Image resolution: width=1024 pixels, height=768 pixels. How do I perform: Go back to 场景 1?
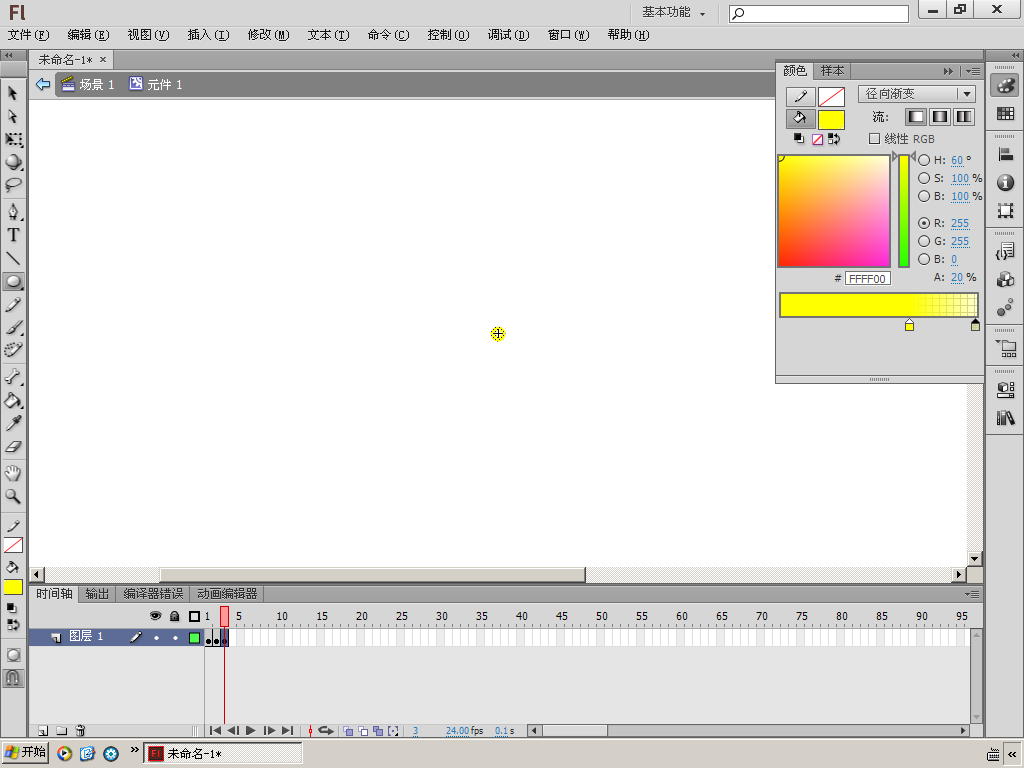tap(88, 84)
